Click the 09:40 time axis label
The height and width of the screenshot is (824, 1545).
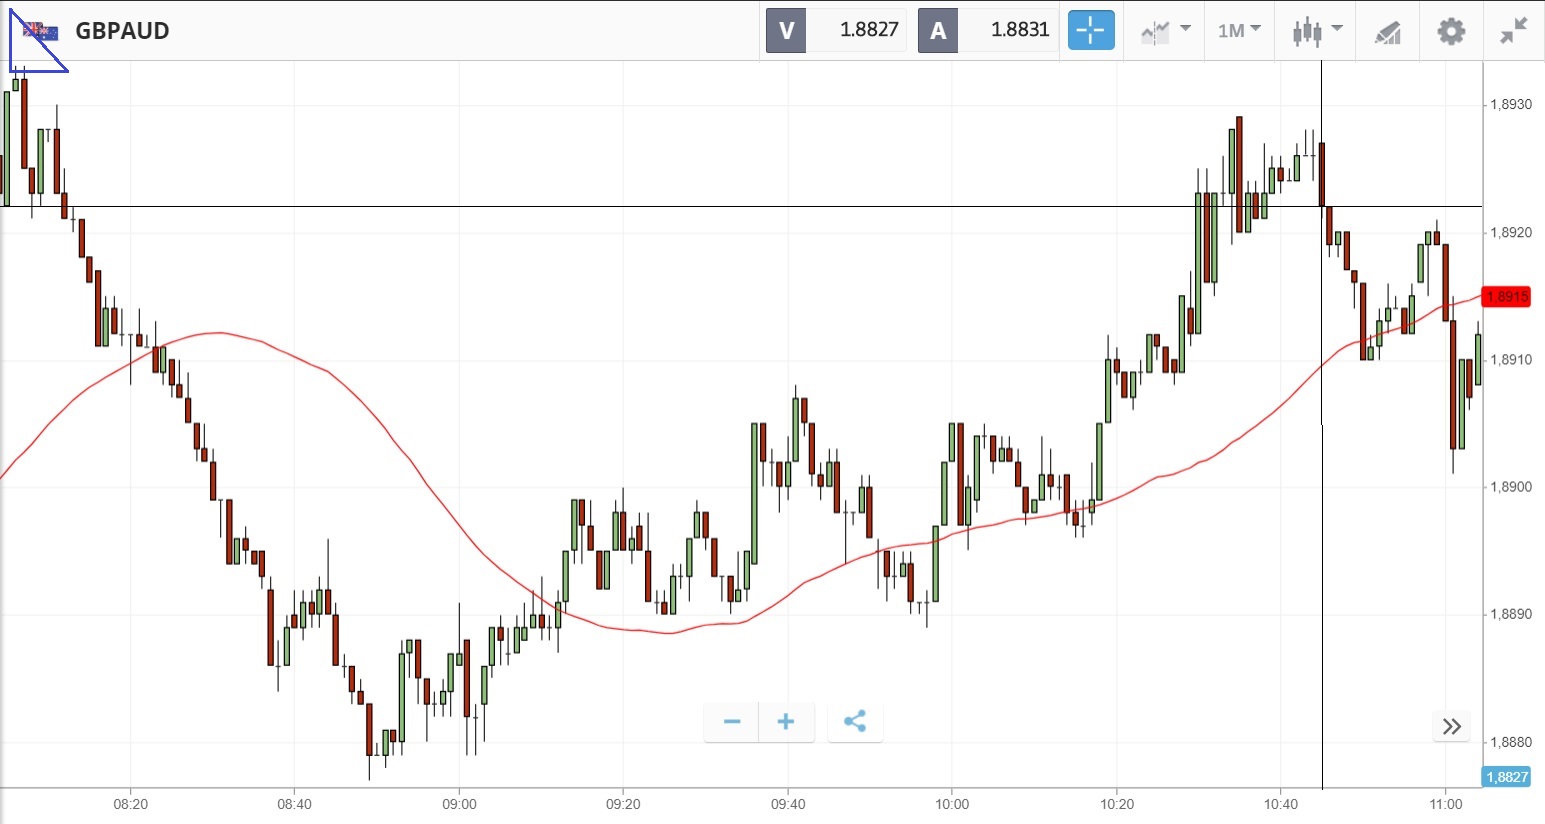click(788, 804)
